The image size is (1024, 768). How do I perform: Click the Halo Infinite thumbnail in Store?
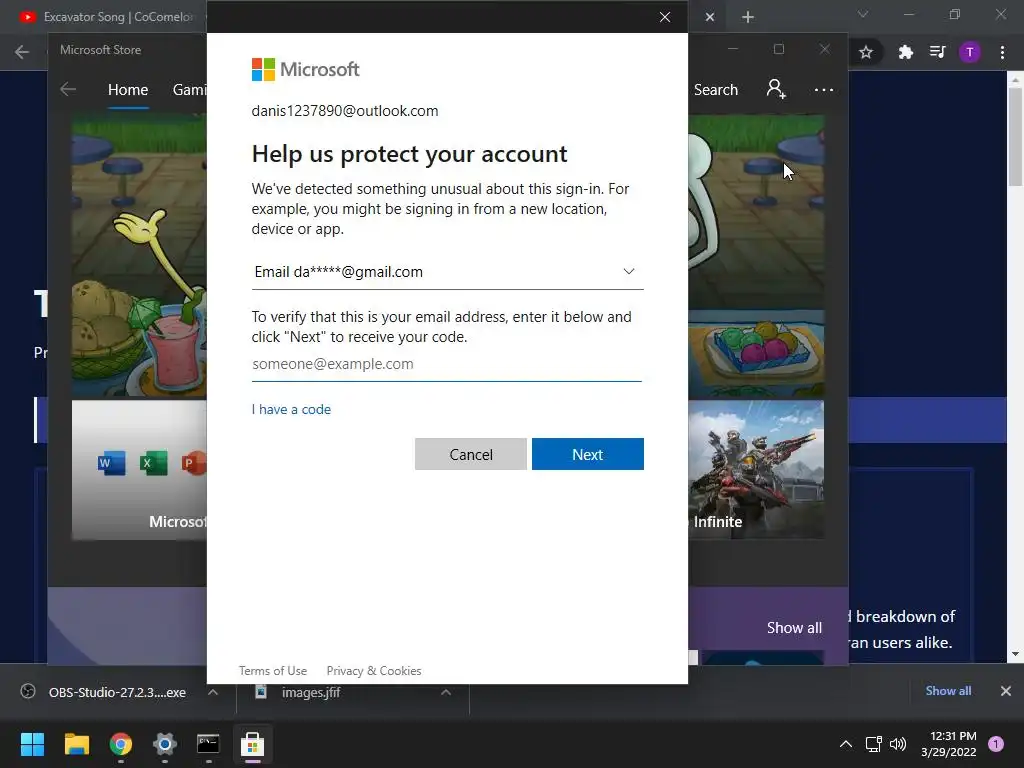coord(756,470)
